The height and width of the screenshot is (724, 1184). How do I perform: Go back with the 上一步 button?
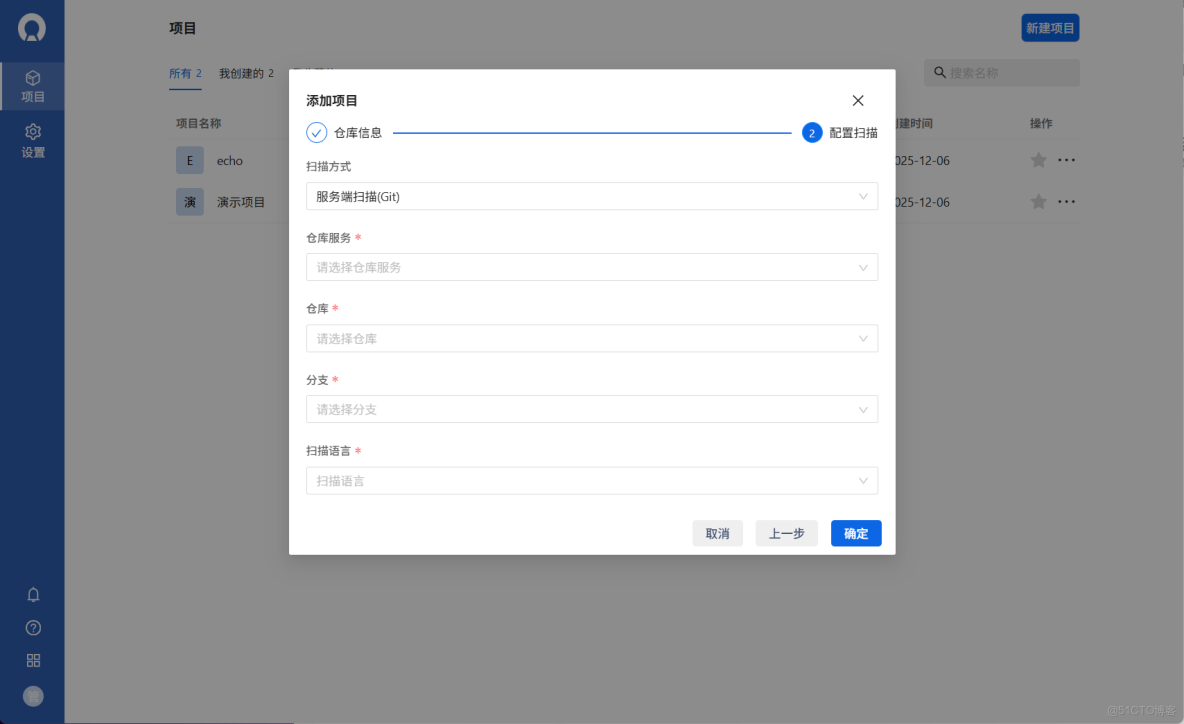pos(786,533)
